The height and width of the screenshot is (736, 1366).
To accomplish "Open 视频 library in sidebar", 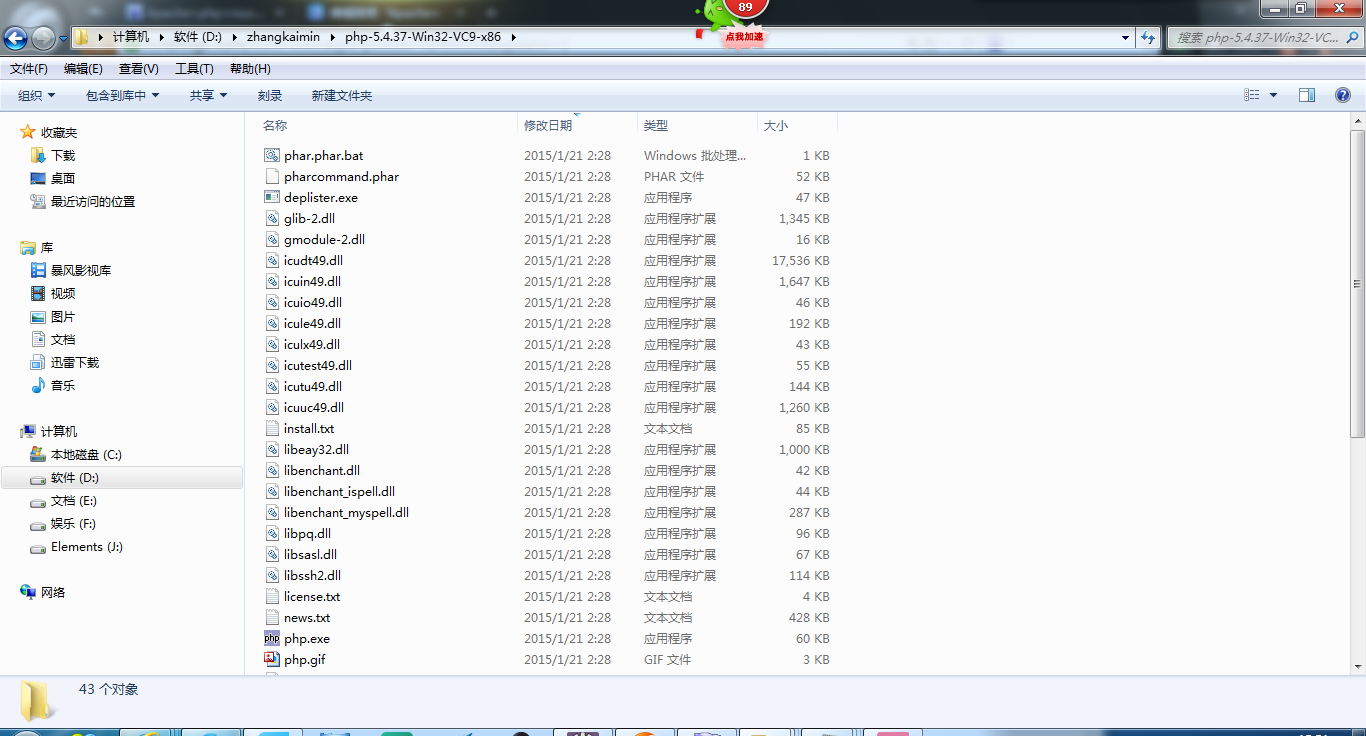I will click(x=63, y=293).
